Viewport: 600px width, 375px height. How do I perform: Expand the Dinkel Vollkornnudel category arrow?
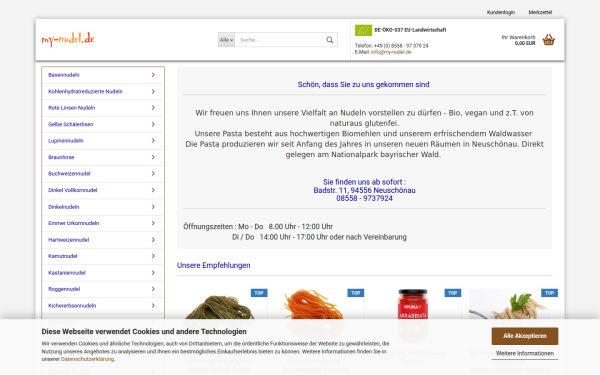153,190
